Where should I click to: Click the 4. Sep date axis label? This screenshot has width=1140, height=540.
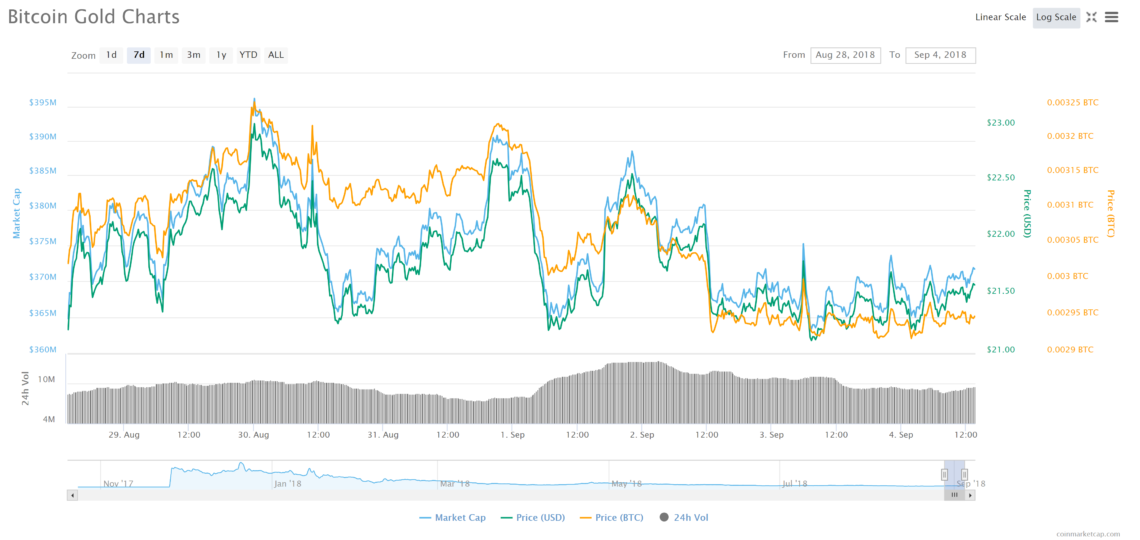click(901, 435)
